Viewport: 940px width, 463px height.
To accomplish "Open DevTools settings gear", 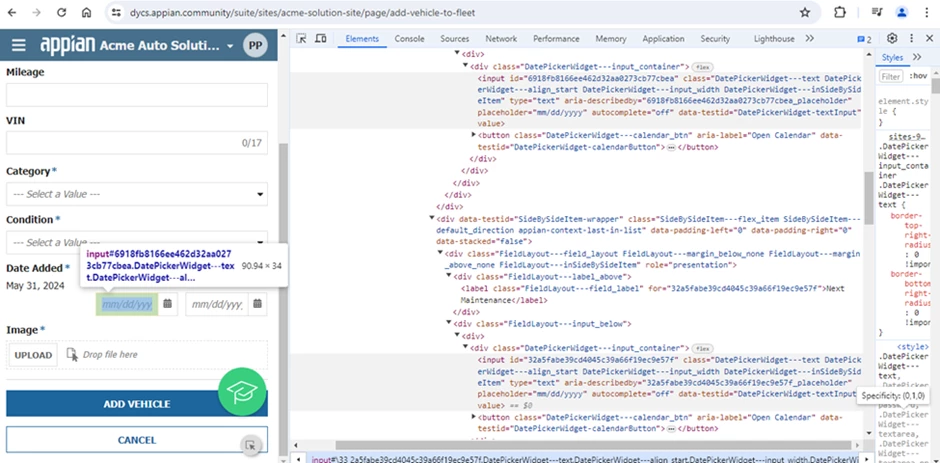I will [892, 38].
